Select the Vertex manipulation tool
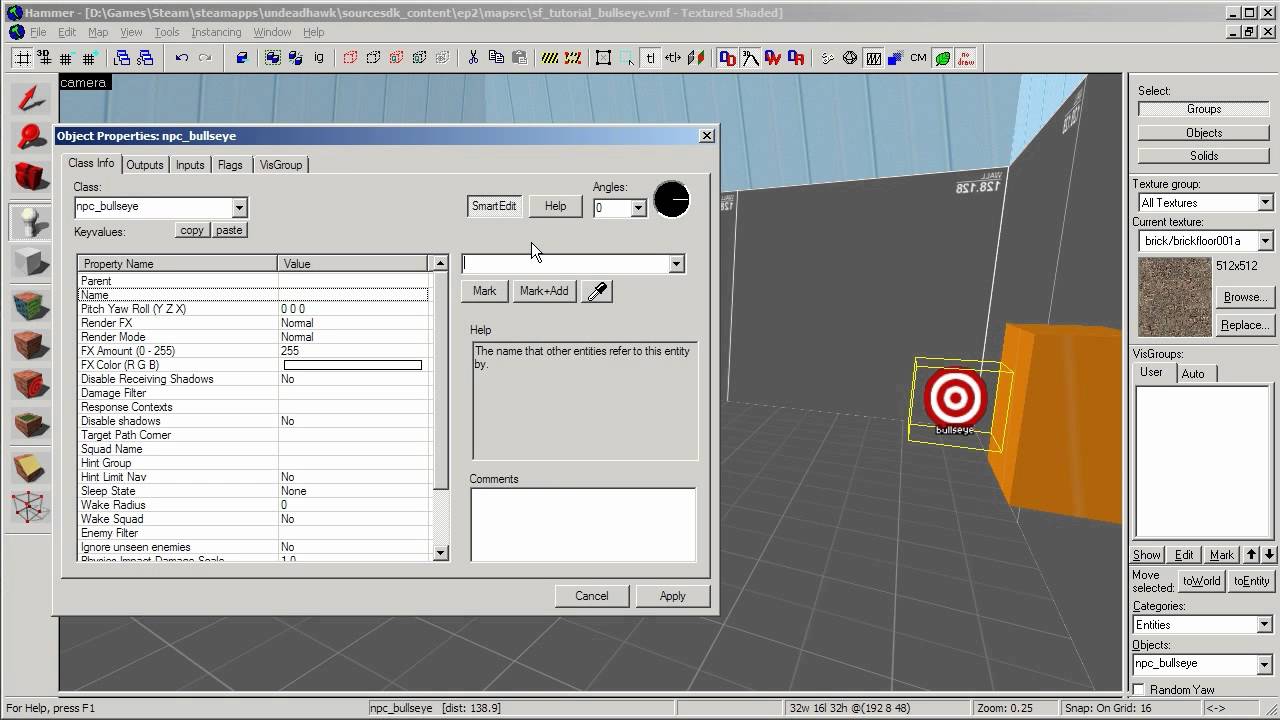 point(31,508)
